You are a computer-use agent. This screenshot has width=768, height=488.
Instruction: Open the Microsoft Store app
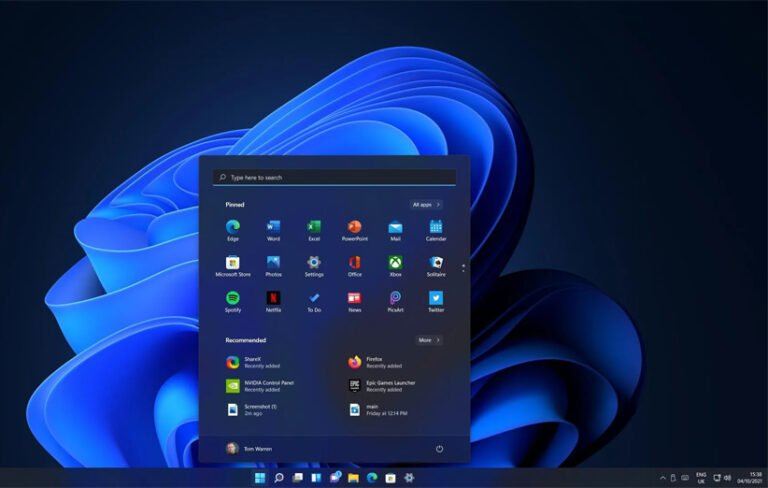tap(233, 263)
